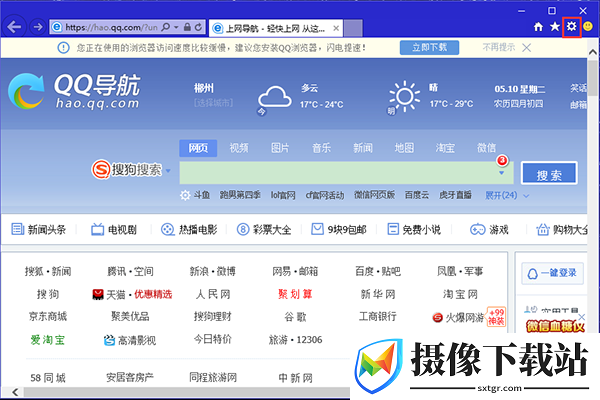Image resolution: width=600 pixels, height=400 pixels.
Task: Click the 一键登录 button
Action: click(x=552, y=273)
